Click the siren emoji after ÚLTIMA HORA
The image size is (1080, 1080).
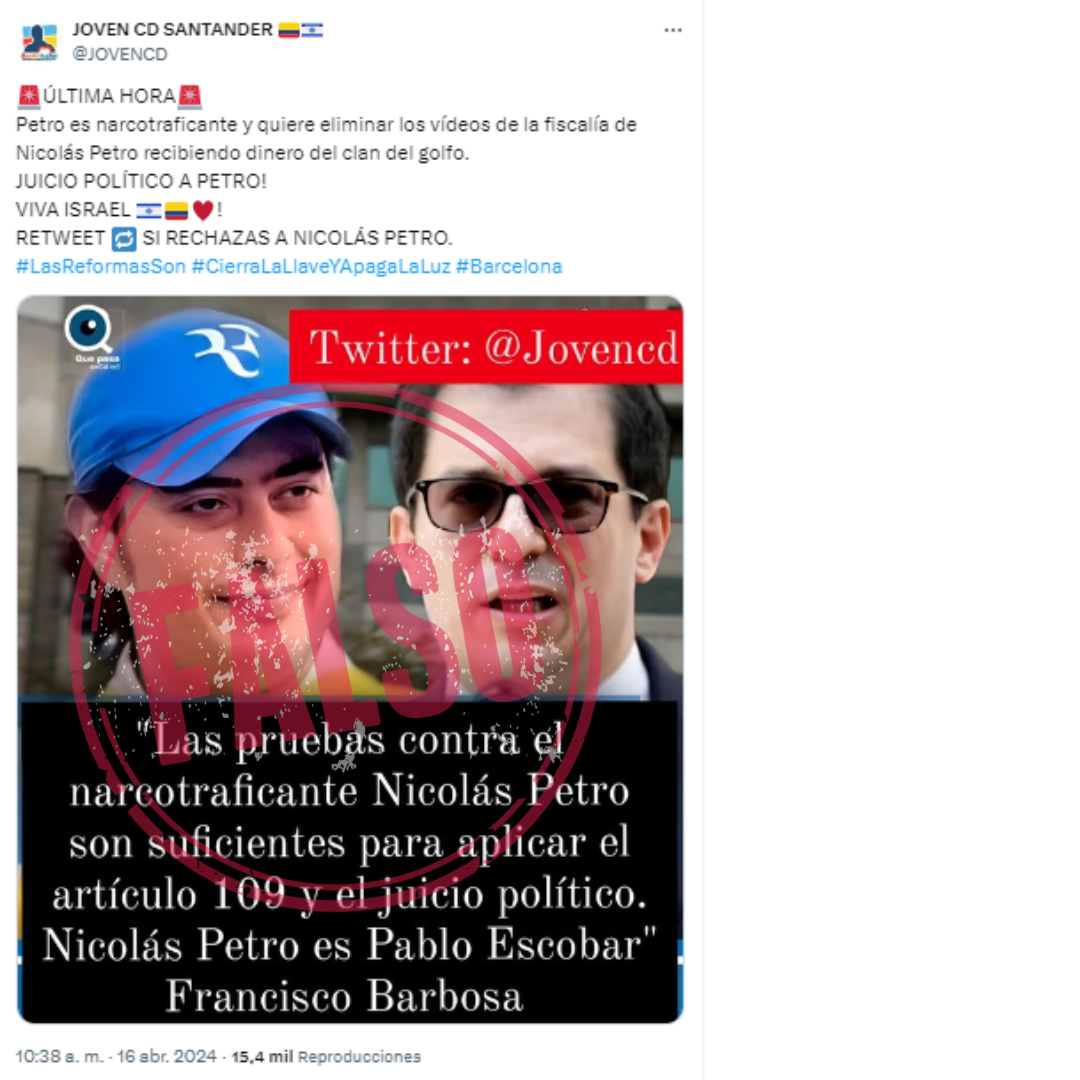click(189, 96)
